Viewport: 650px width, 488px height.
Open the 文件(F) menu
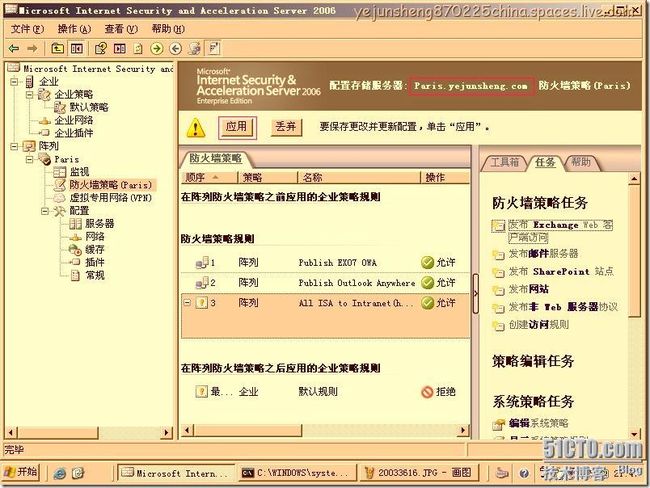tap(27, 29)
